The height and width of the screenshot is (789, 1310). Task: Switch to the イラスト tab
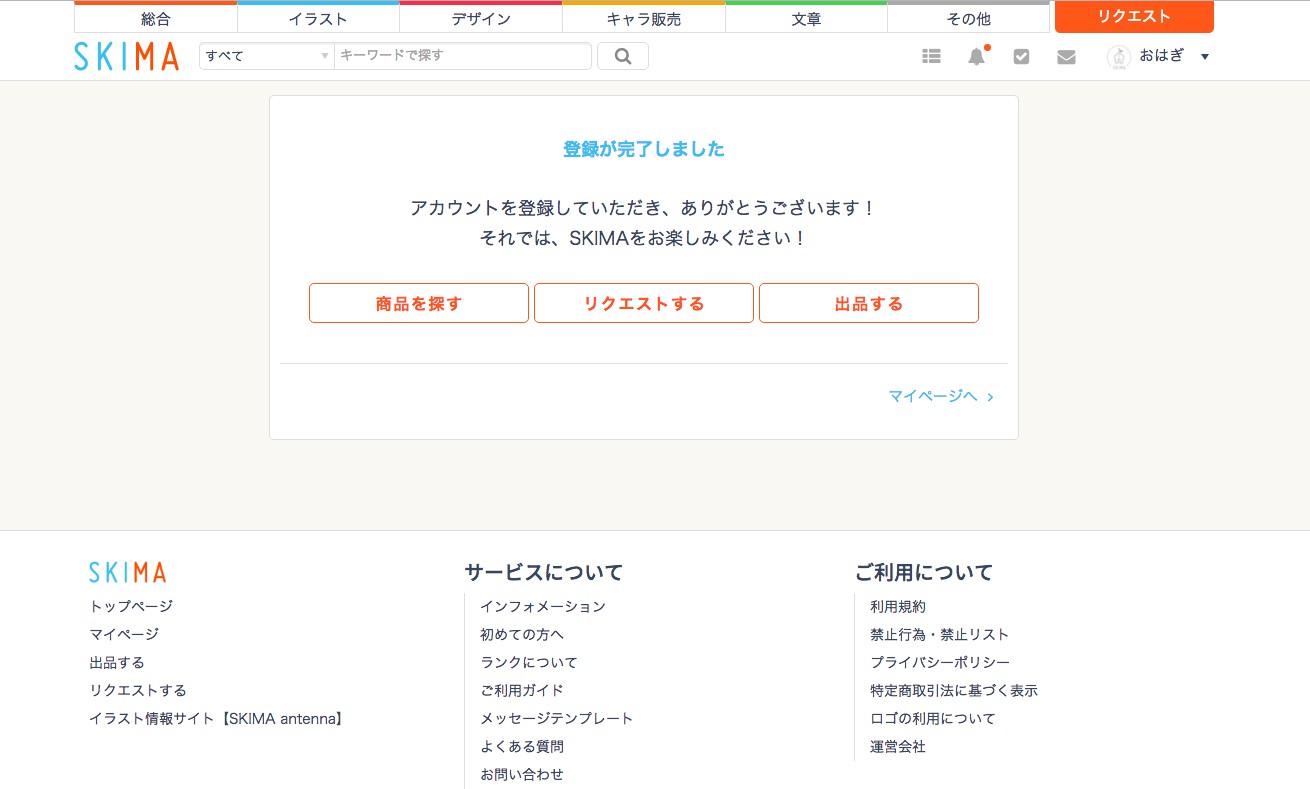[318, 18]
